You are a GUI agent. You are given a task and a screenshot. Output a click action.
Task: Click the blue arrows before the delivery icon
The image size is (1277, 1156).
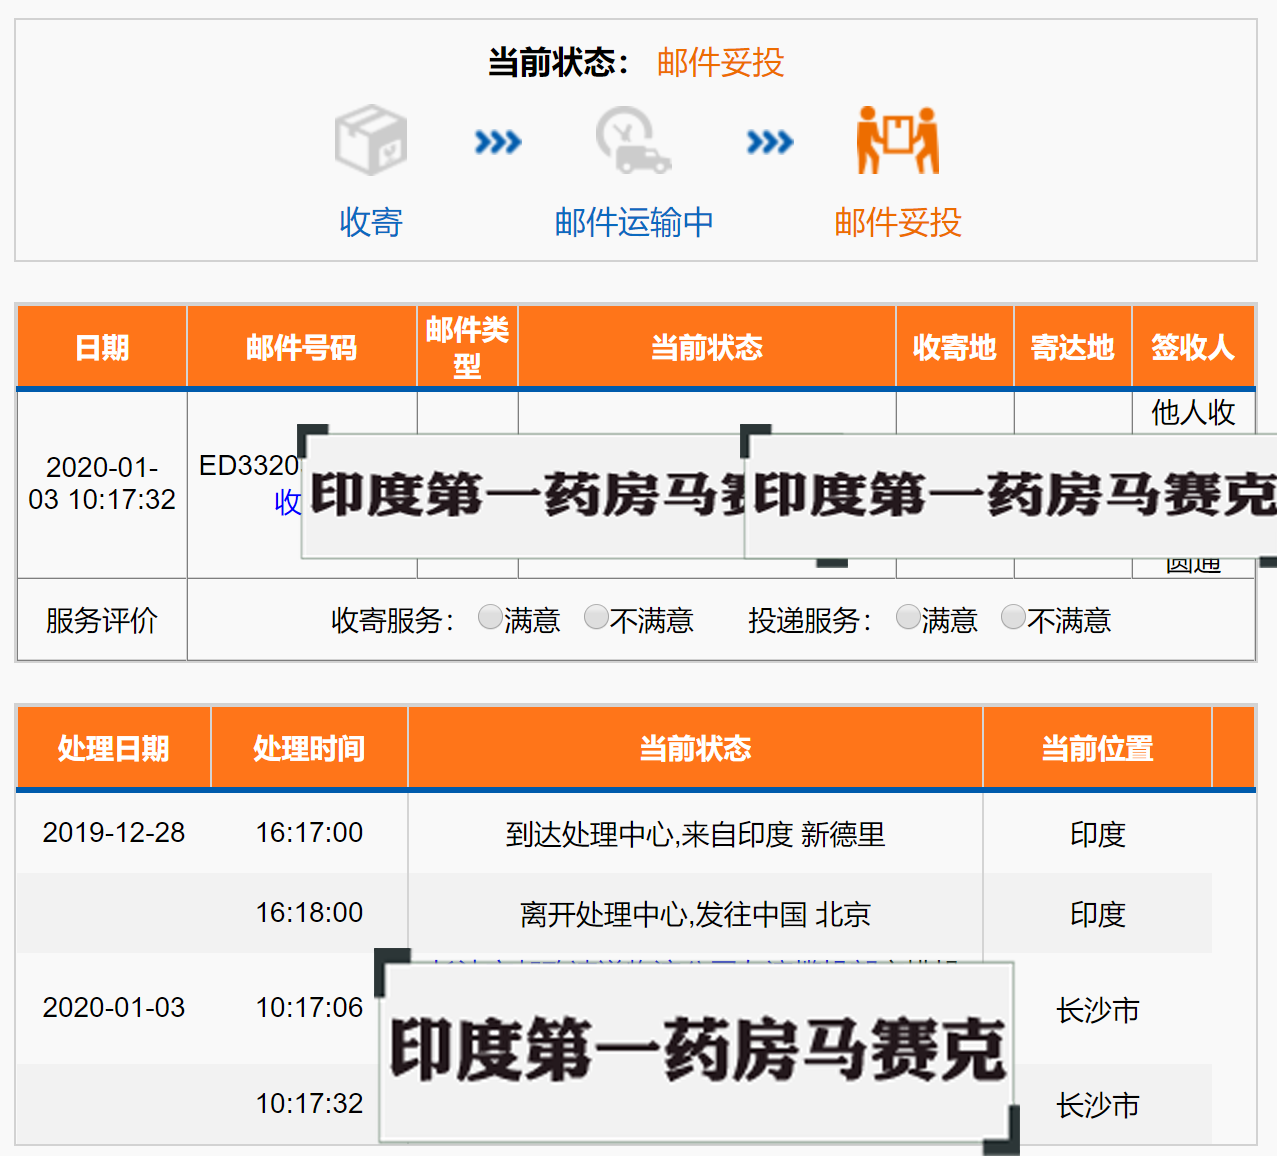pyautogui.click(x=770, y=142)
